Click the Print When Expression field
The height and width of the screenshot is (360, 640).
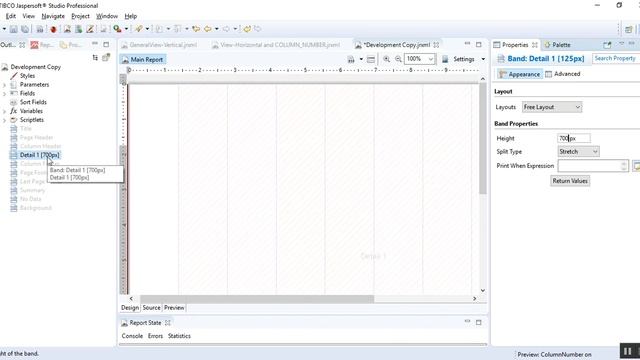pyautogui.click(x=592, y=166)
